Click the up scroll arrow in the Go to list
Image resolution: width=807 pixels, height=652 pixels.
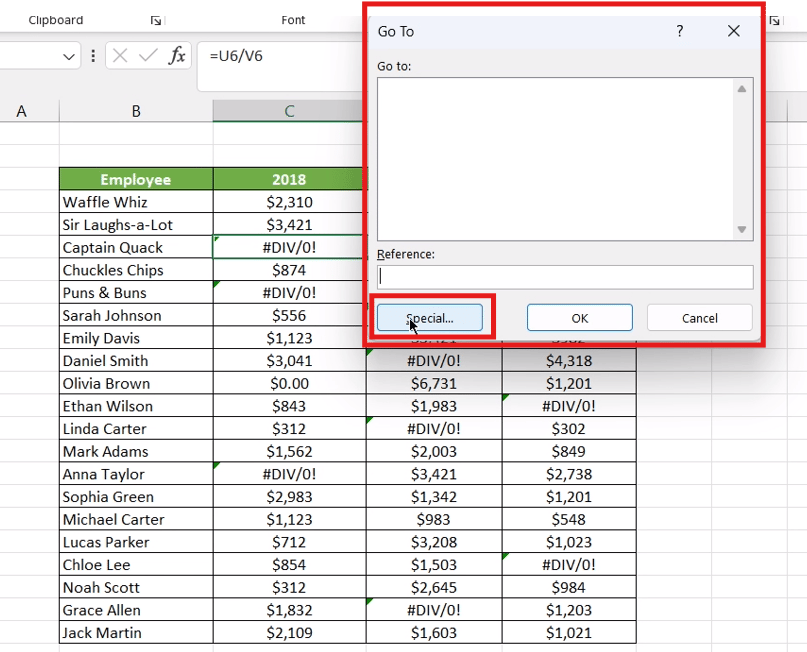[742, 88]
